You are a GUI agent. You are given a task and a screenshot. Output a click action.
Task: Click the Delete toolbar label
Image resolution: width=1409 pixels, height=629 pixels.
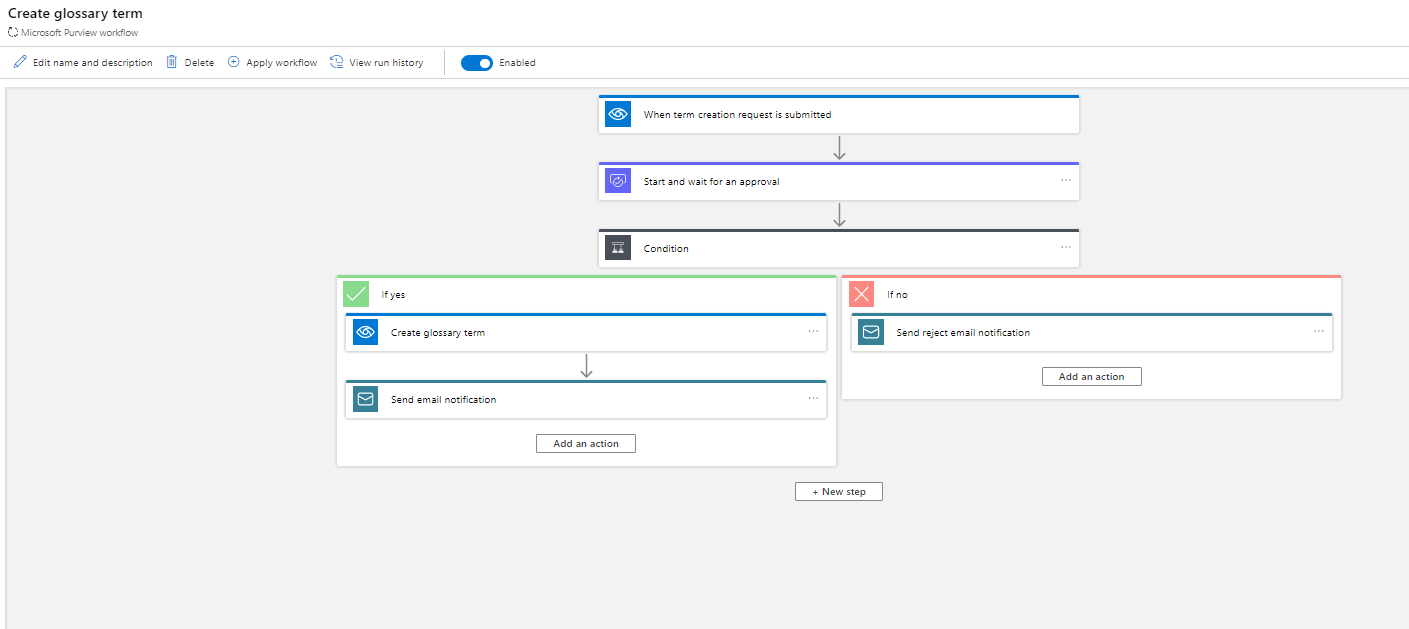(199, 63)
